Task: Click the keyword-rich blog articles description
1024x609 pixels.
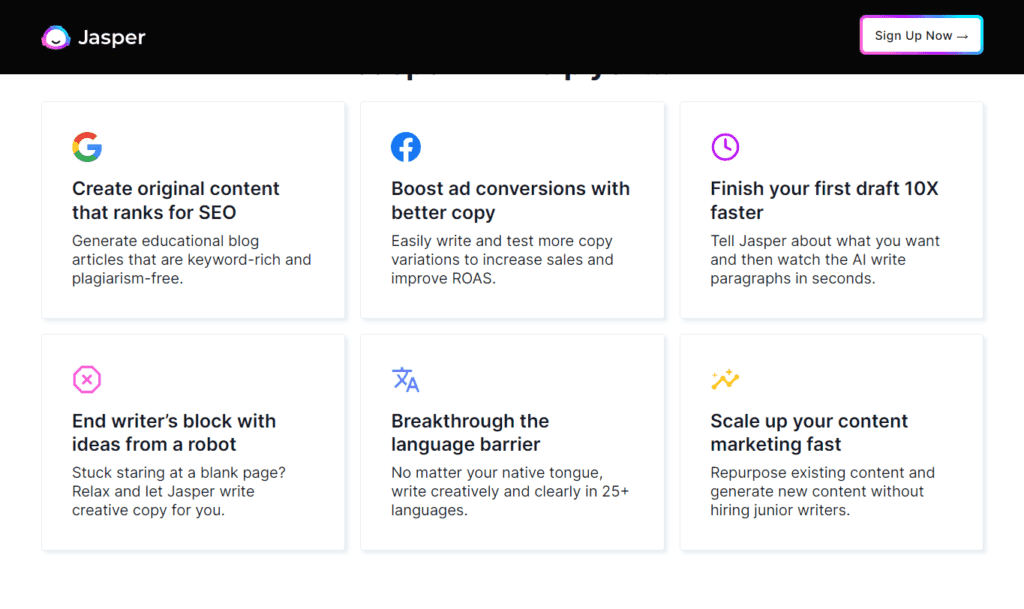Action: point(191,260)
